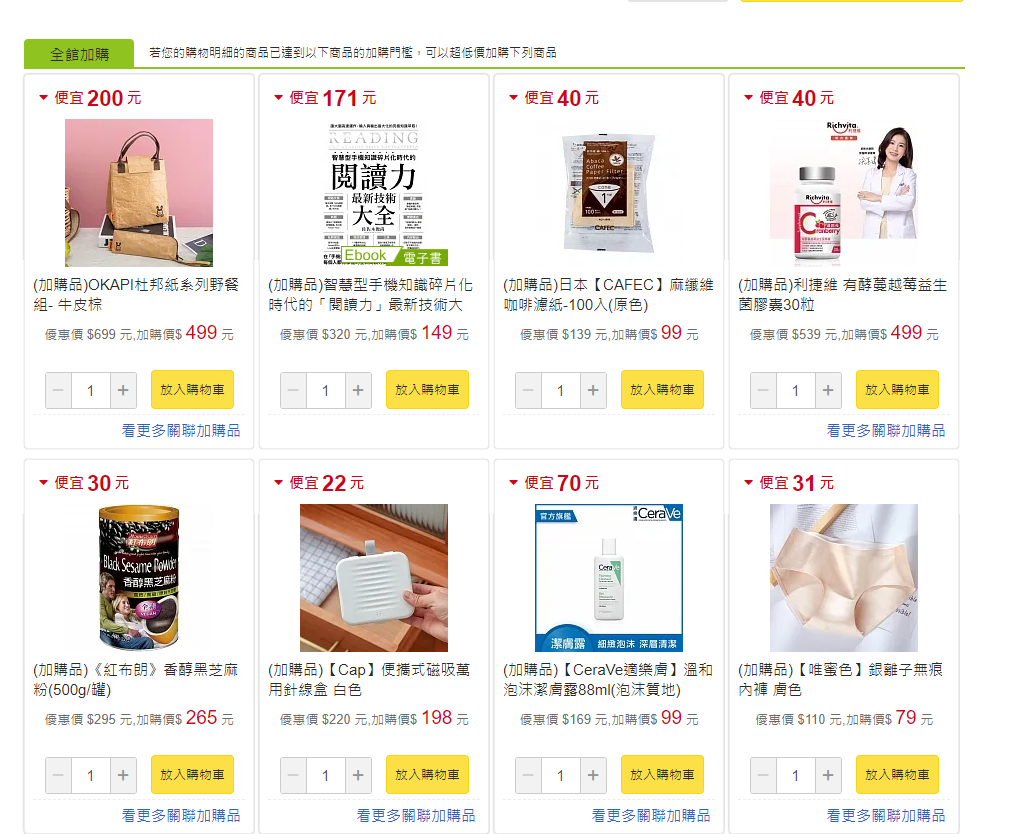Increase quantity for CeraVe foaming cleanser
This screenshot has width=1009, height=834.
(593, 775)
